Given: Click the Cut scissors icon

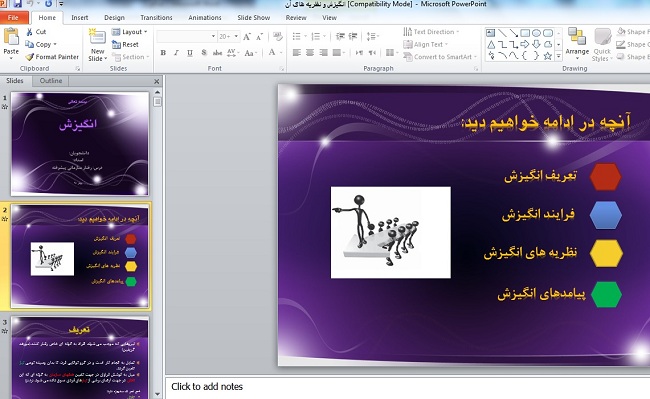Looking at the screenshot, I should (29, 32).
